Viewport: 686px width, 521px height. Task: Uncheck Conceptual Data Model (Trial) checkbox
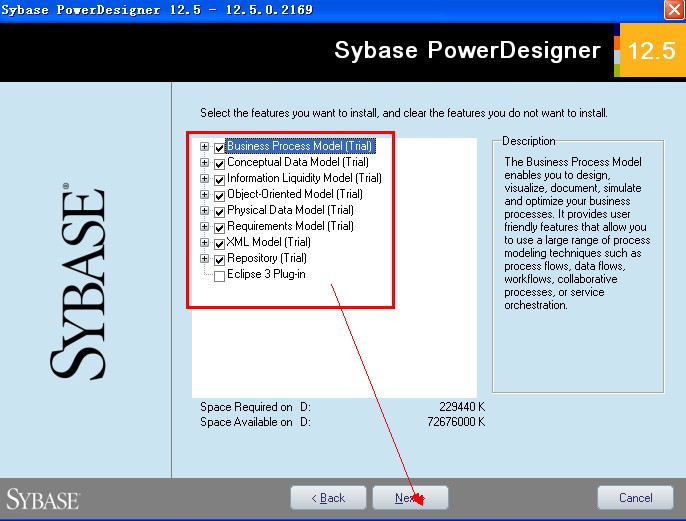pyautogui.click(x=219, y=164)
